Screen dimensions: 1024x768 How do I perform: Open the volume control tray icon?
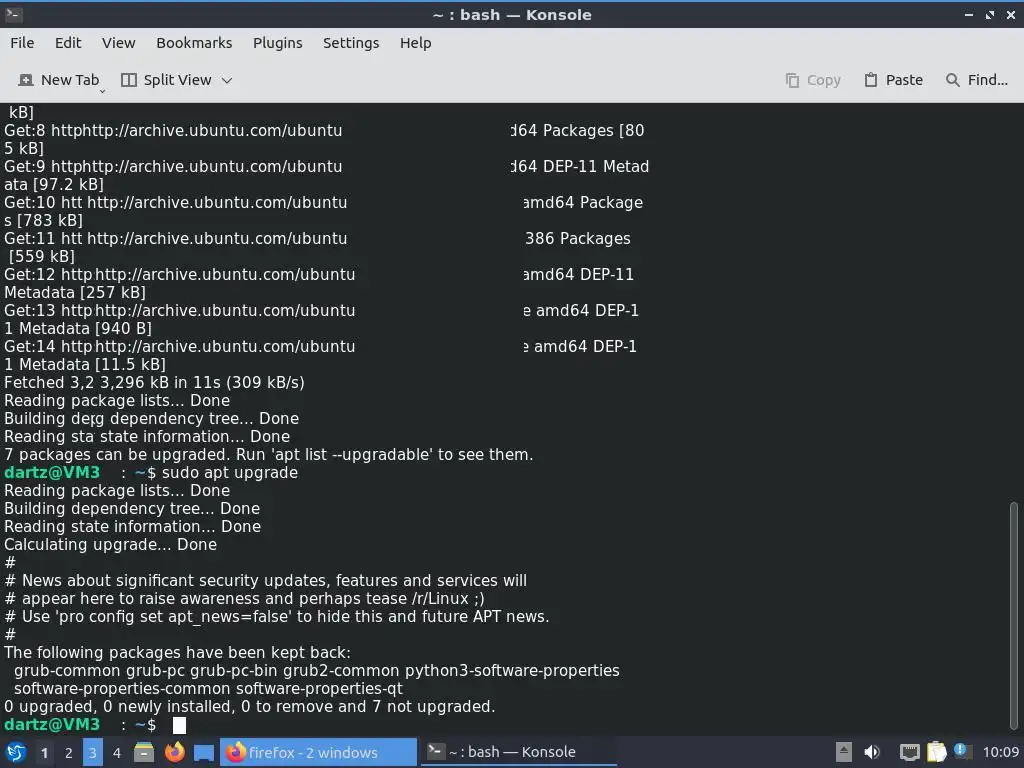(872, 752)
